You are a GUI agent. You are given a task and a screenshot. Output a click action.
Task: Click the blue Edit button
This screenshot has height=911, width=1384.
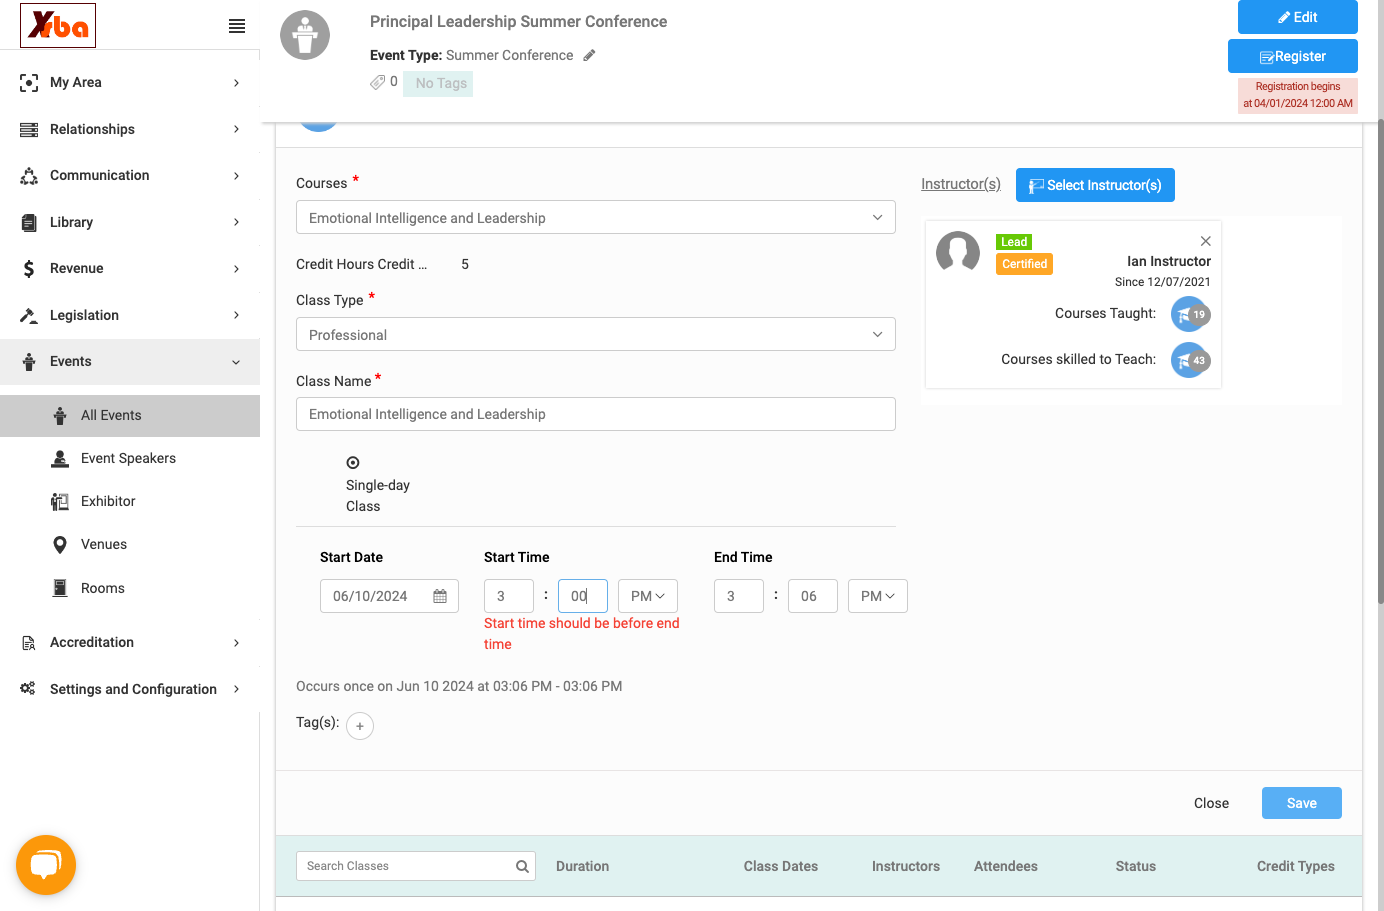pos(1298,17)
